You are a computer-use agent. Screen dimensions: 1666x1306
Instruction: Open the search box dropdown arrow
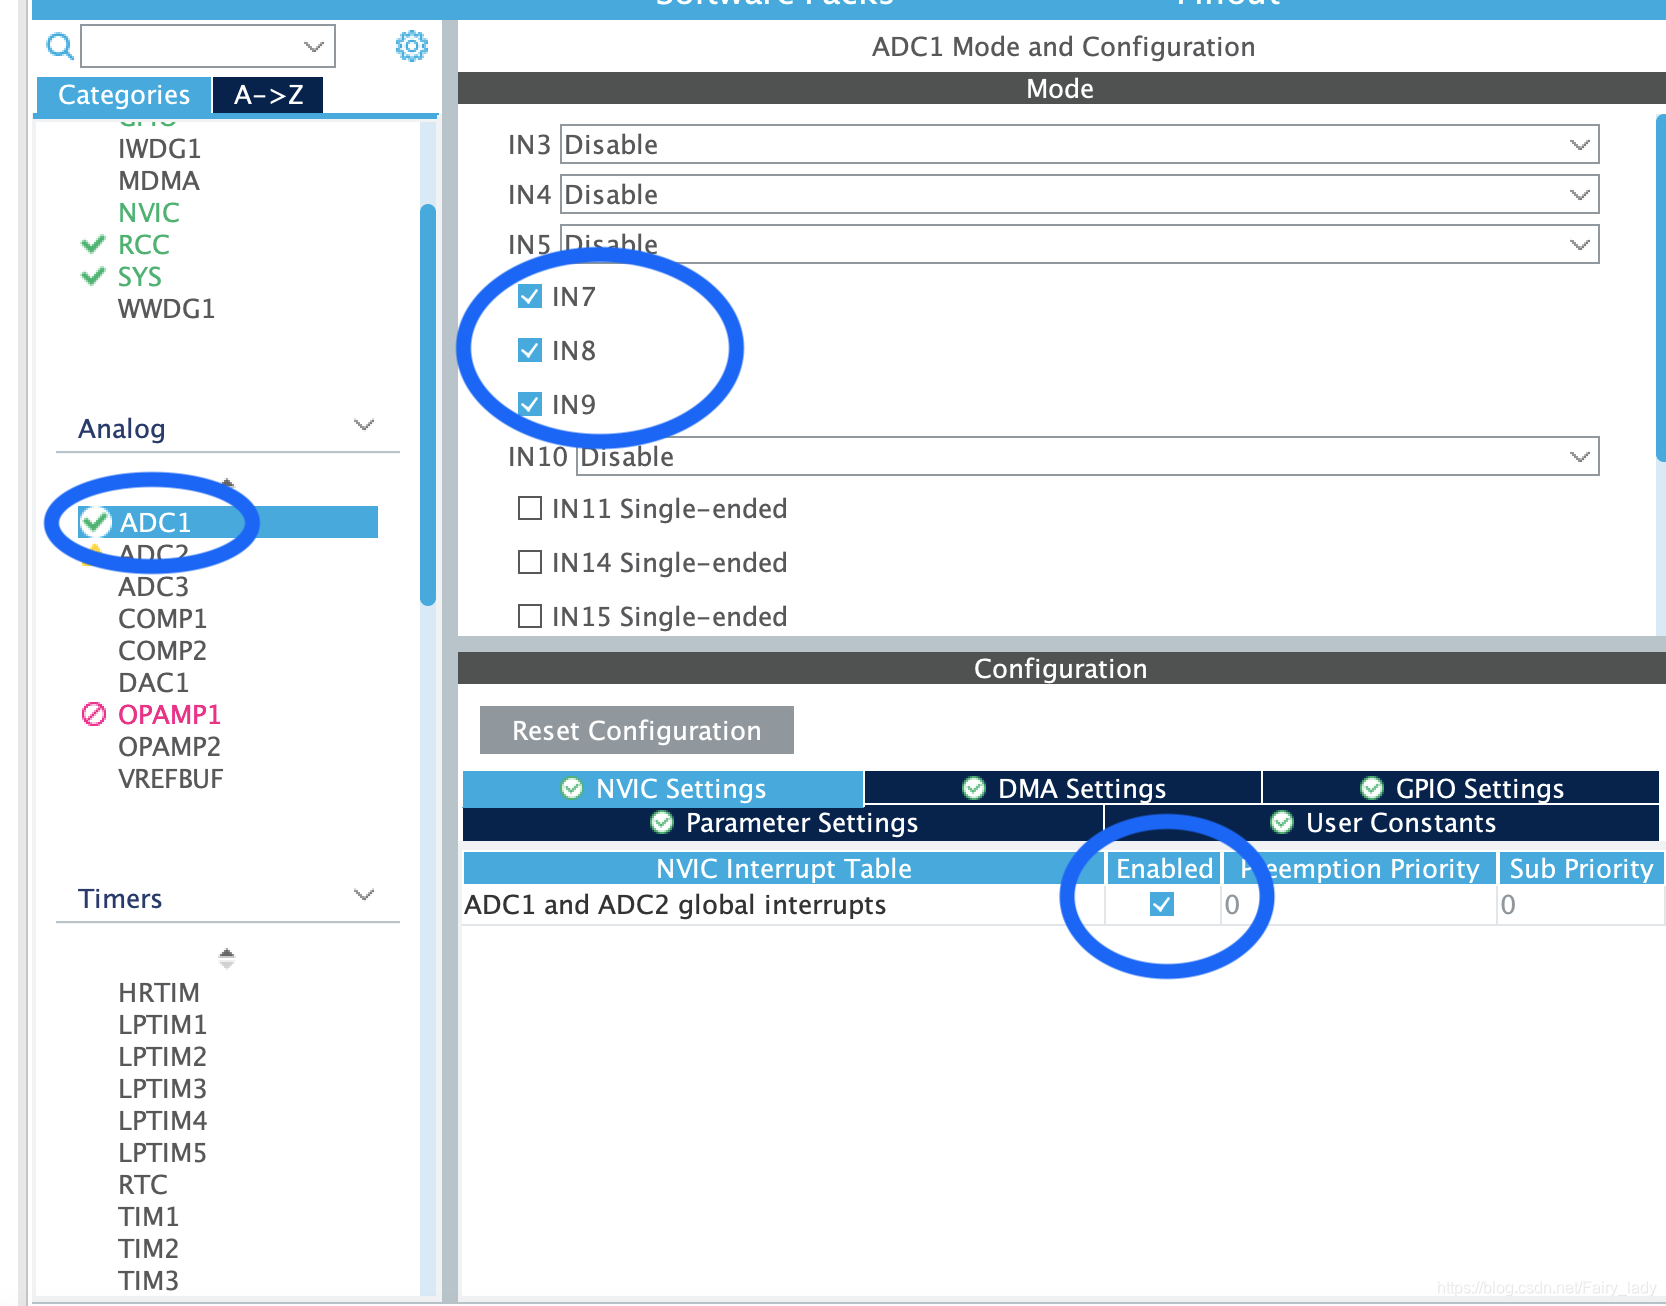click(314, 46)
